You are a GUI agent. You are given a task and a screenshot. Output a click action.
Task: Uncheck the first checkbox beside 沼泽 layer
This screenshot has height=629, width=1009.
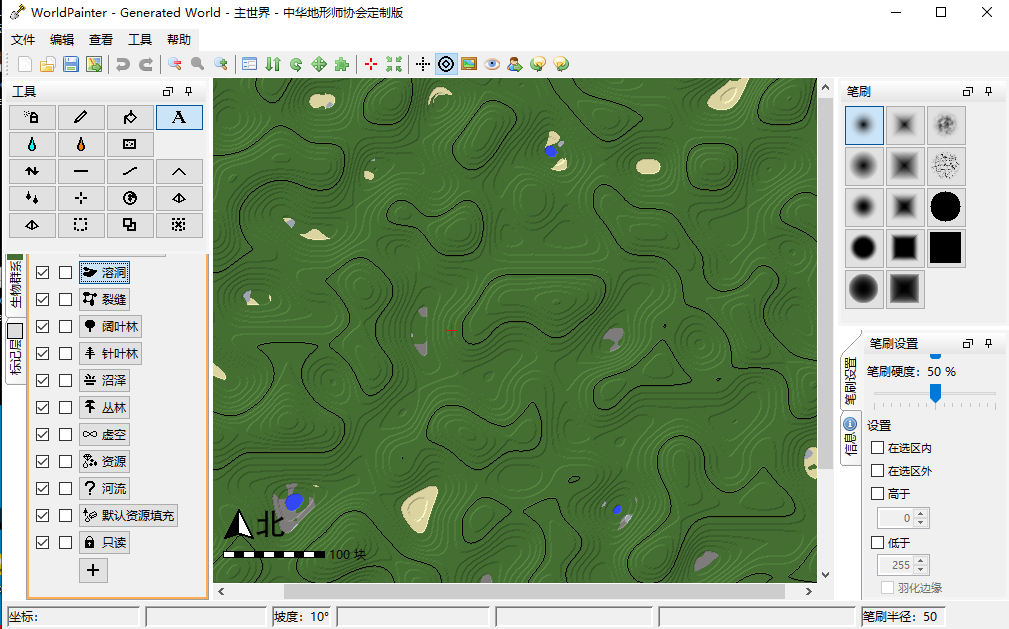pos(43,381)
